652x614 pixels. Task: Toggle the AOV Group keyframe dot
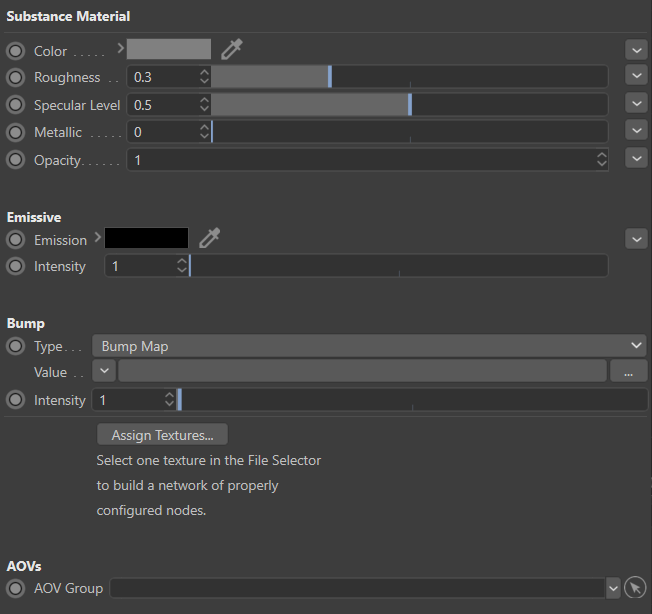pyautogui.click(x=15, y=588)
